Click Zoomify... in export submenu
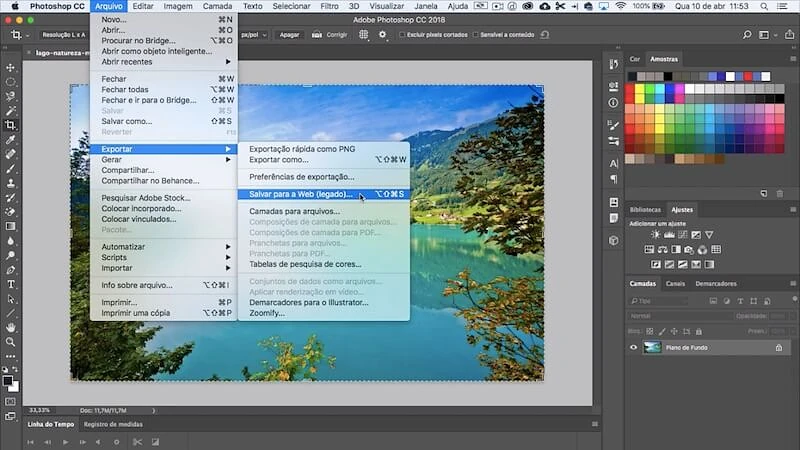 point(324,313)
